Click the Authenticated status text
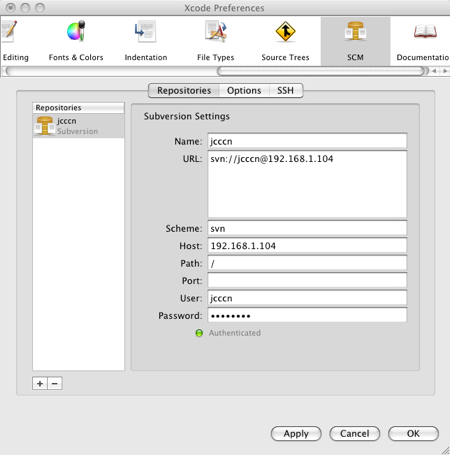Screen dimensions: 450x455 pyautogui.click(x=235, y=333)
